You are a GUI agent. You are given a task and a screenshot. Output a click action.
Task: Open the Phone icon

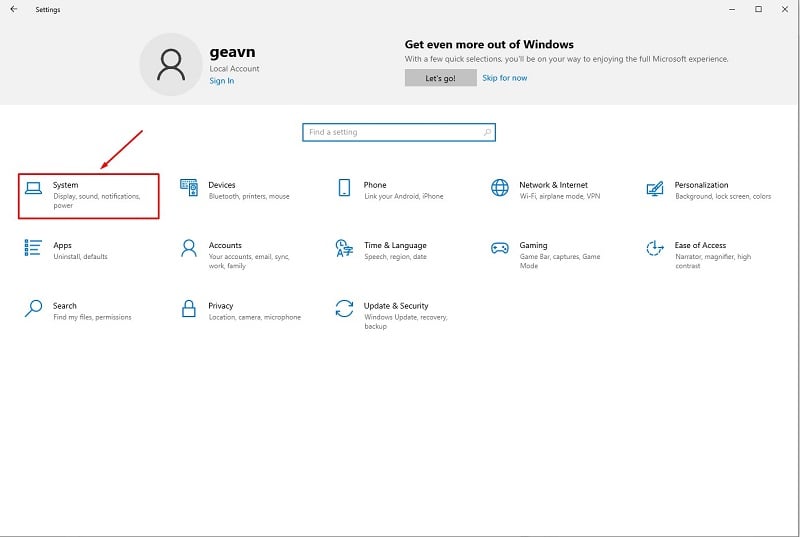344,188
